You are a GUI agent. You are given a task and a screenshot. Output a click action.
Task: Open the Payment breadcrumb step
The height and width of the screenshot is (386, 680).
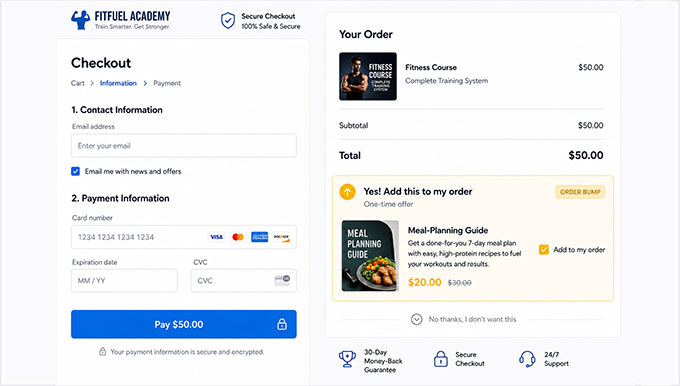[x=167, y=83]
